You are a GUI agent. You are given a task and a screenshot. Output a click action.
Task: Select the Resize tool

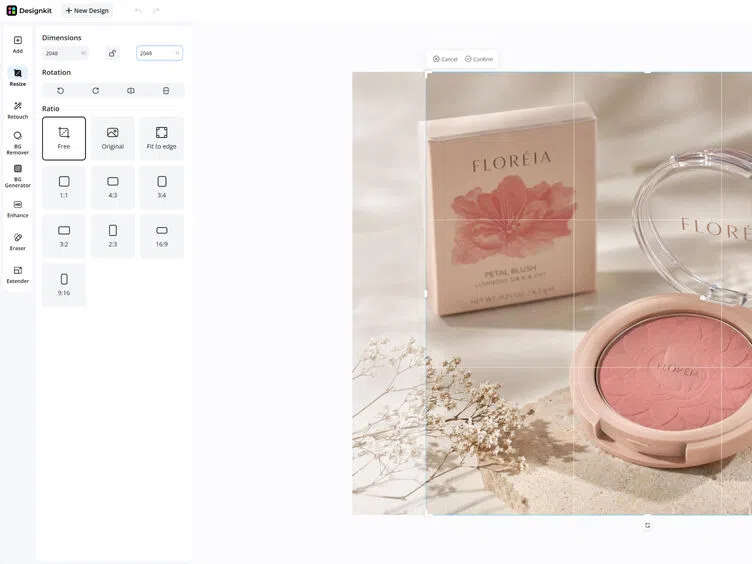point(18,77)
